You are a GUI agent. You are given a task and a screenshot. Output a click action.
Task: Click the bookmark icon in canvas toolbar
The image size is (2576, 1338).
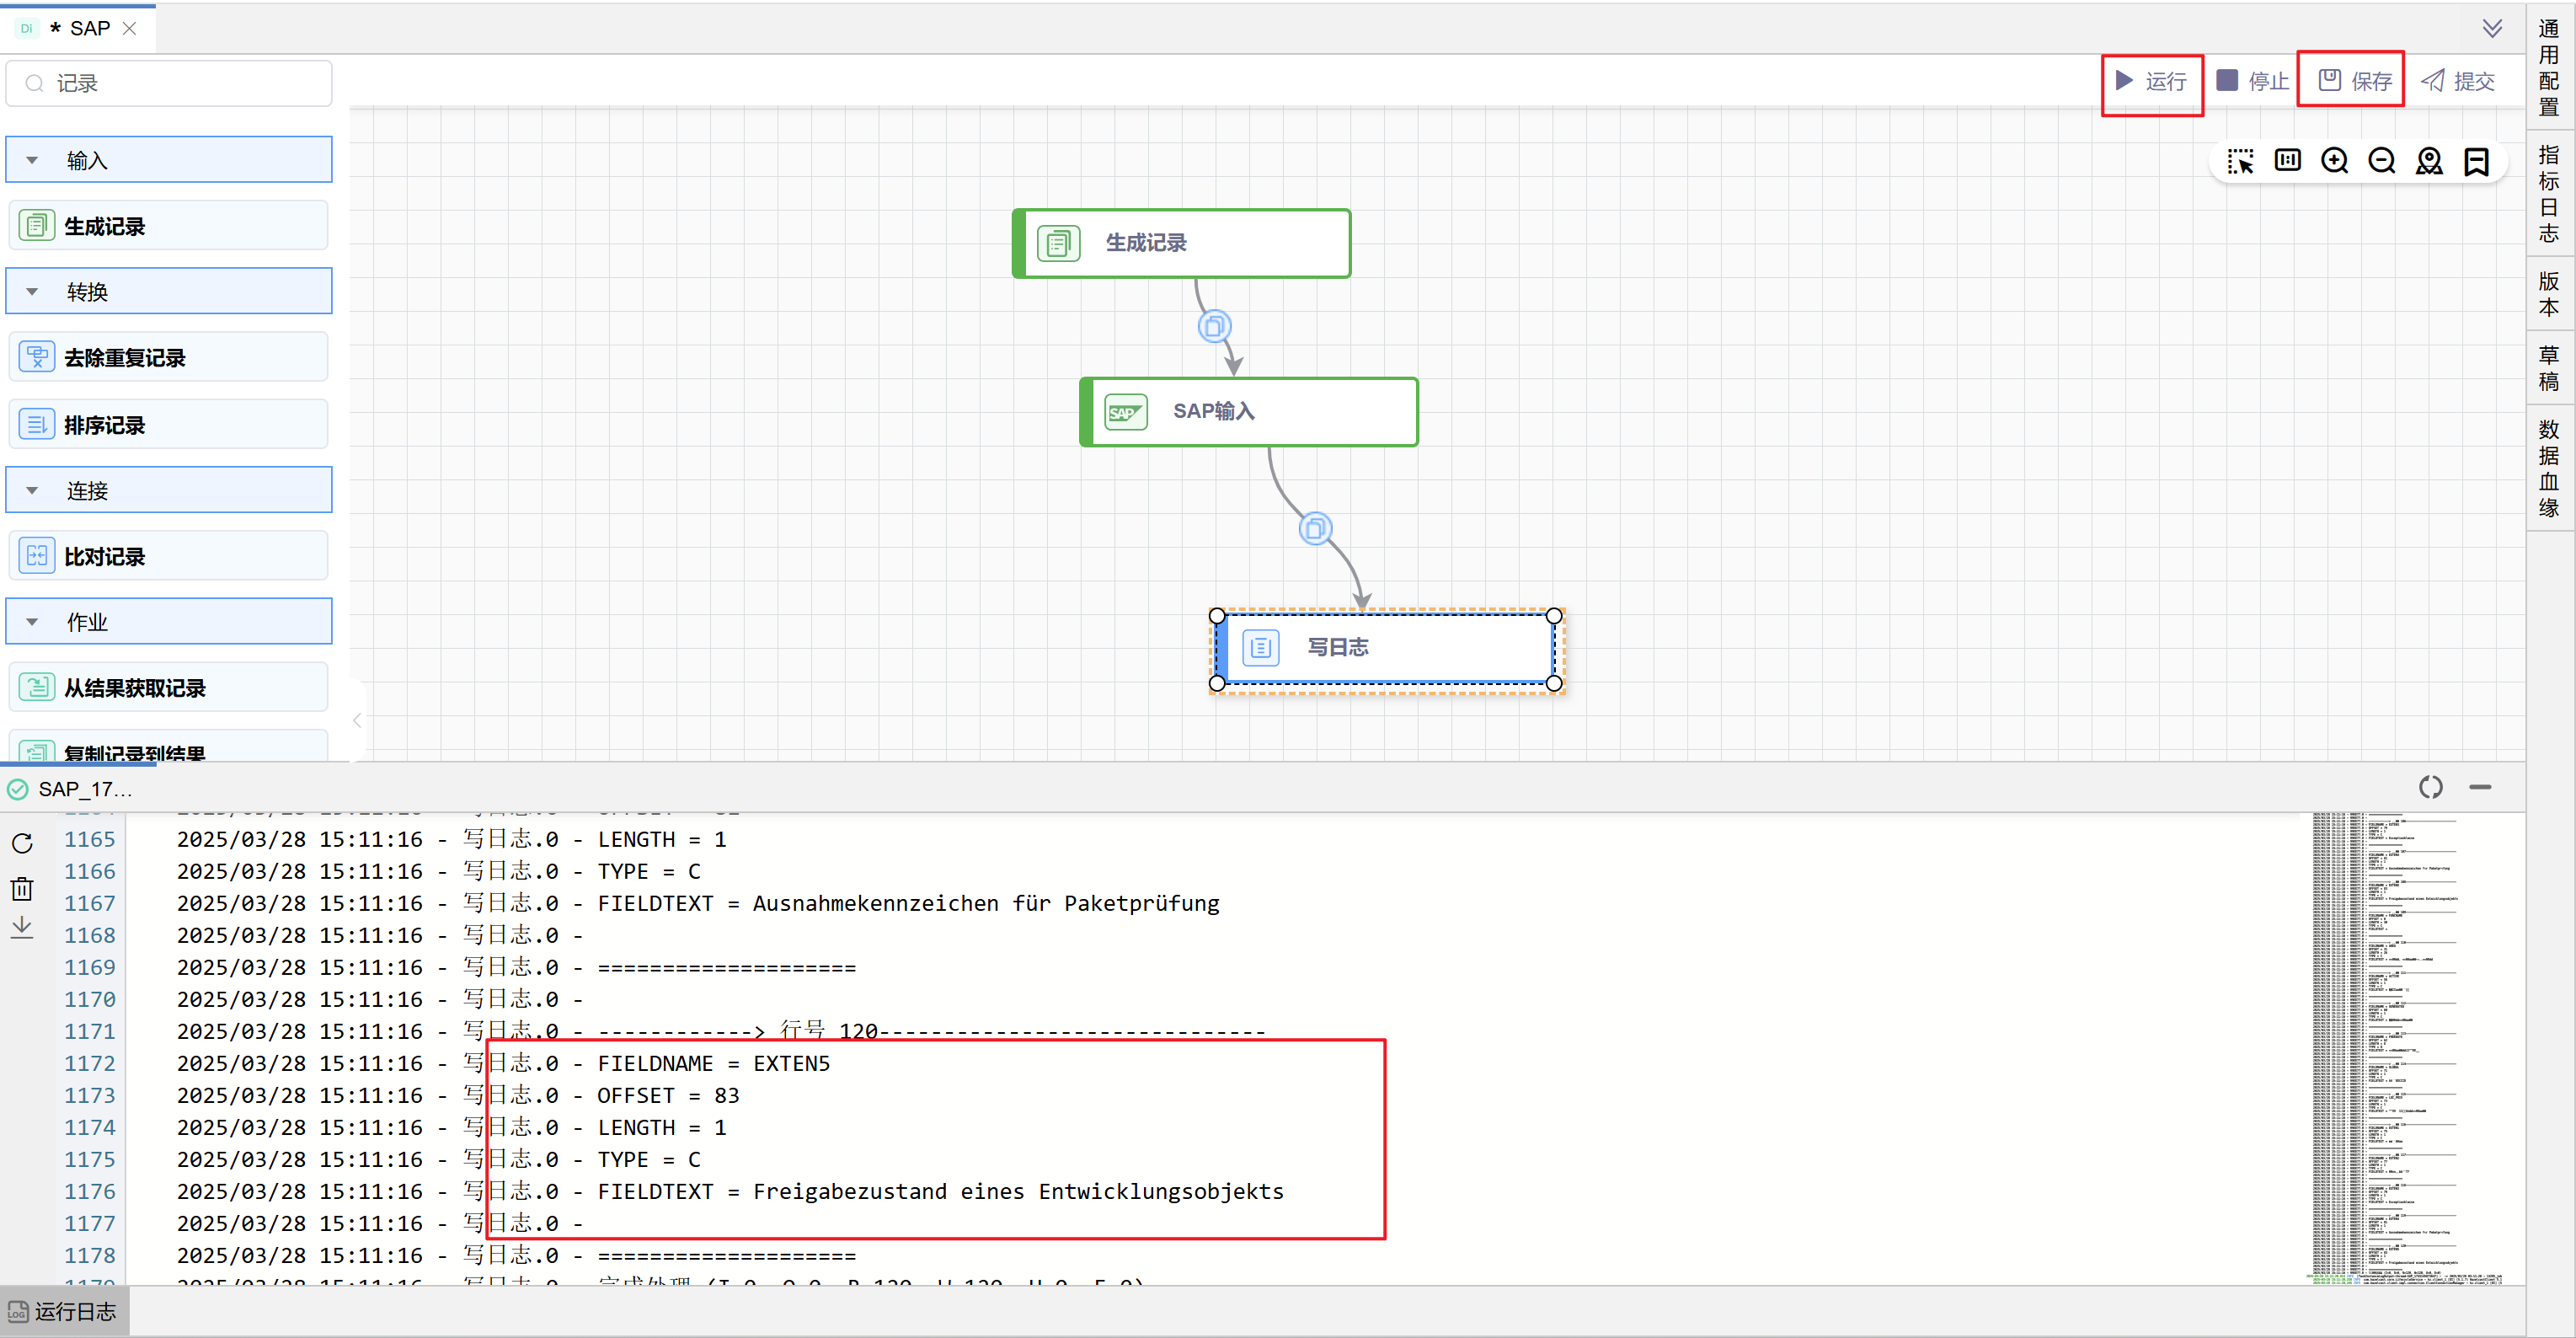coord(2476,161)
